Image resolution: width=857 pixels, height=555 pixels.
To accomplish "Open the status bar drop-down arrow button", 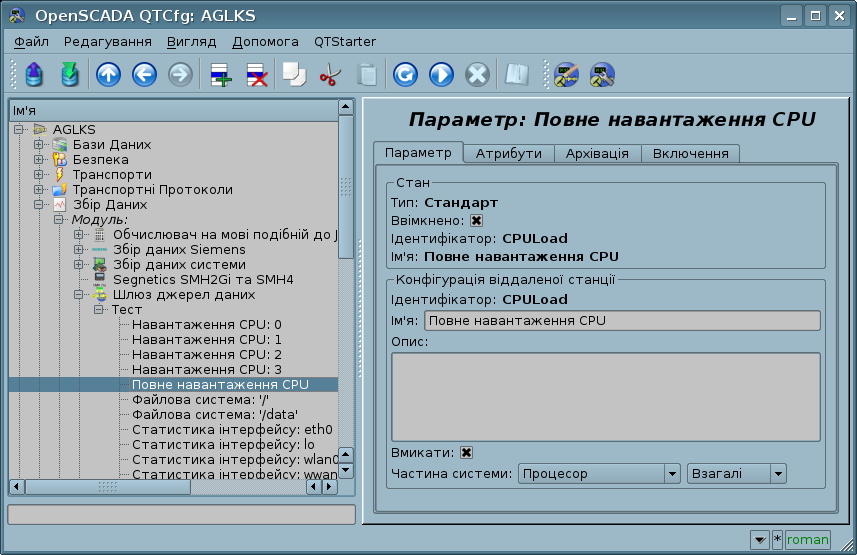I will click(760, 540).
